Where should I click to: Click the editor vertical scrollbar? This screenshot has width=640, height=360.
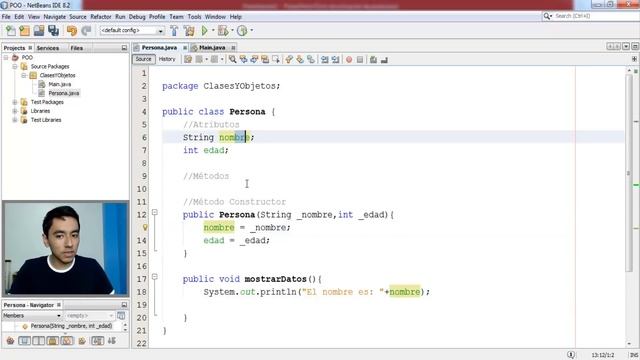click(x=629, y=173)
